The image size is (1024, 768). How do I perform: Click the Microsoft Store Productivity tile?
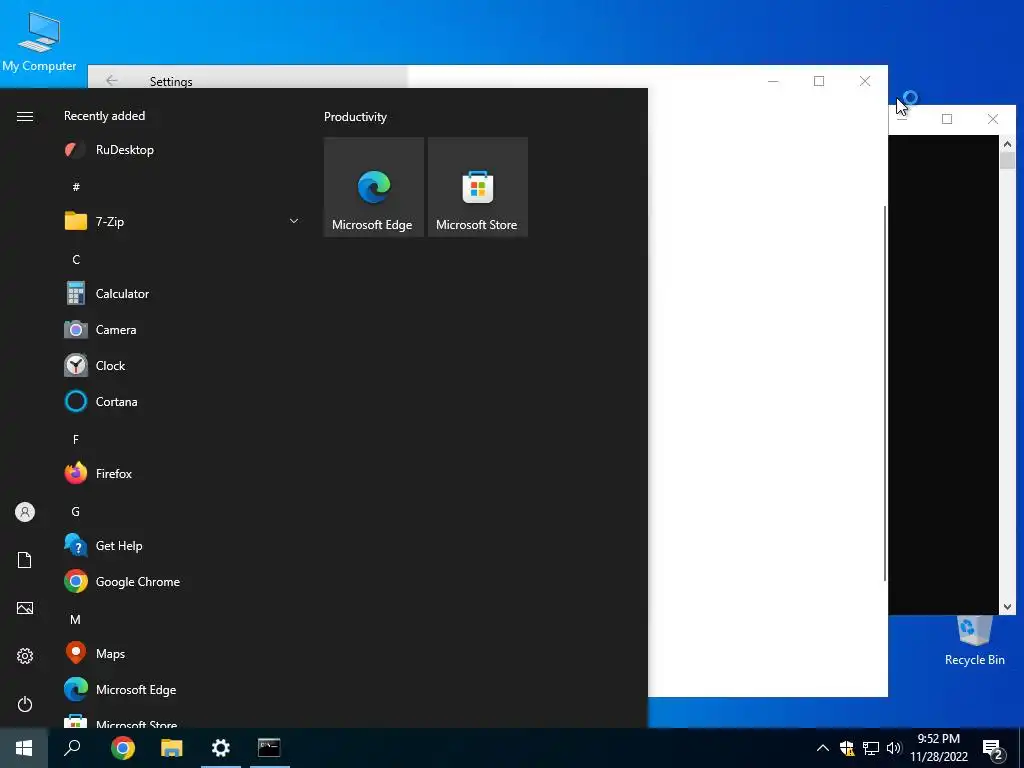point(477,187)
